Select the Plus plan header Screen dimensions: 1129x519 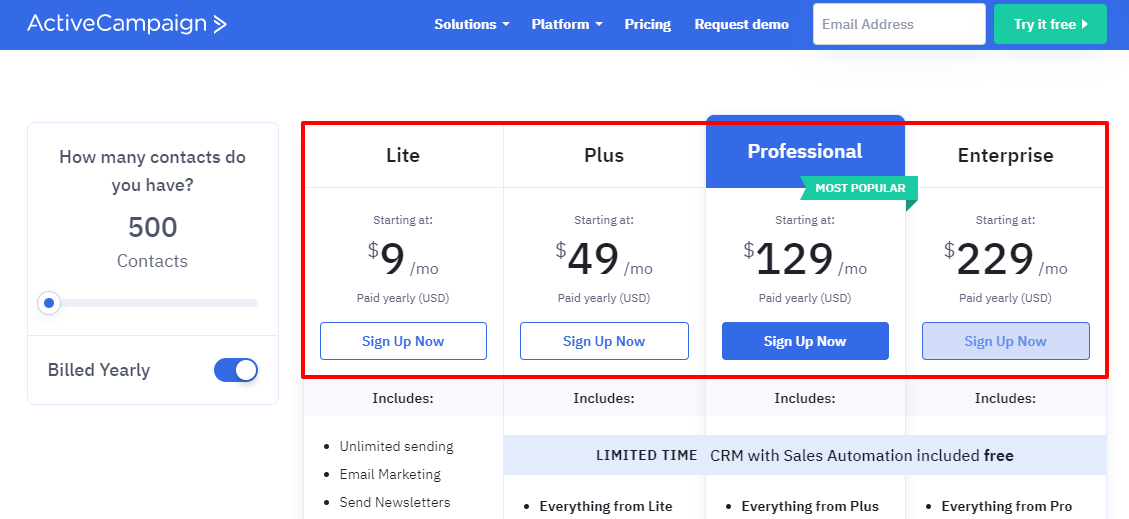click(x=604, y=155)
